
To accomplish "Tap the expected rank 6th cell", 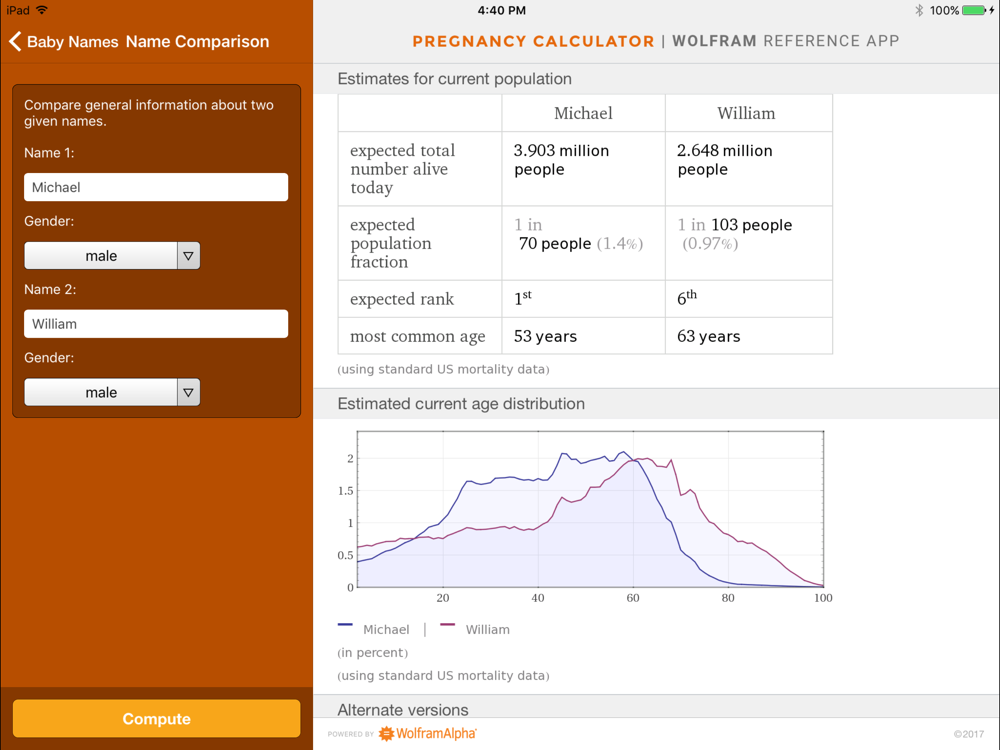I will [x=749, y=298].
